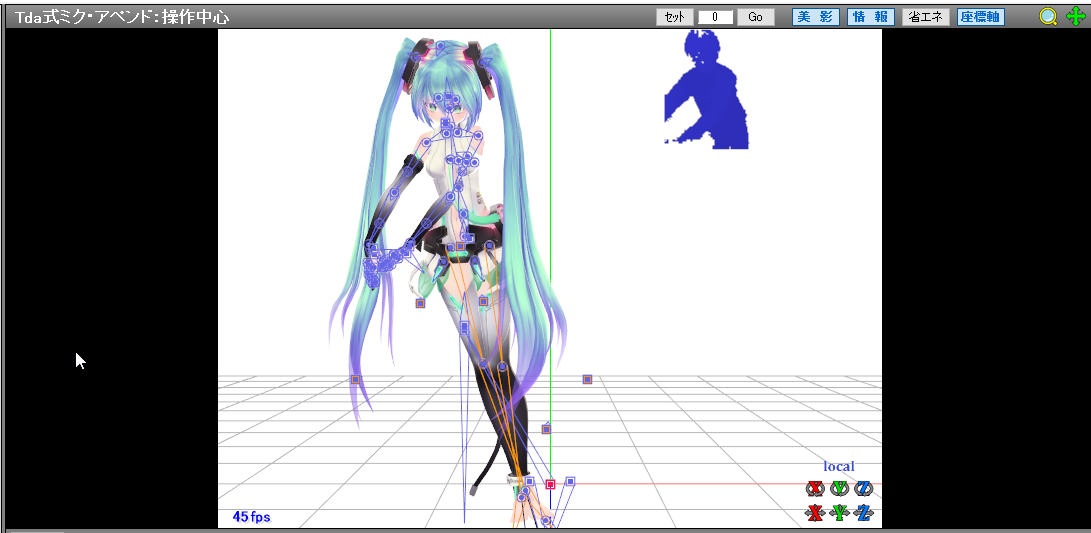The width and height of the screenshot is (1091, 533).
Task: Click the green four-arrow camera pan icon
Action: click(x=1074, y=17)
